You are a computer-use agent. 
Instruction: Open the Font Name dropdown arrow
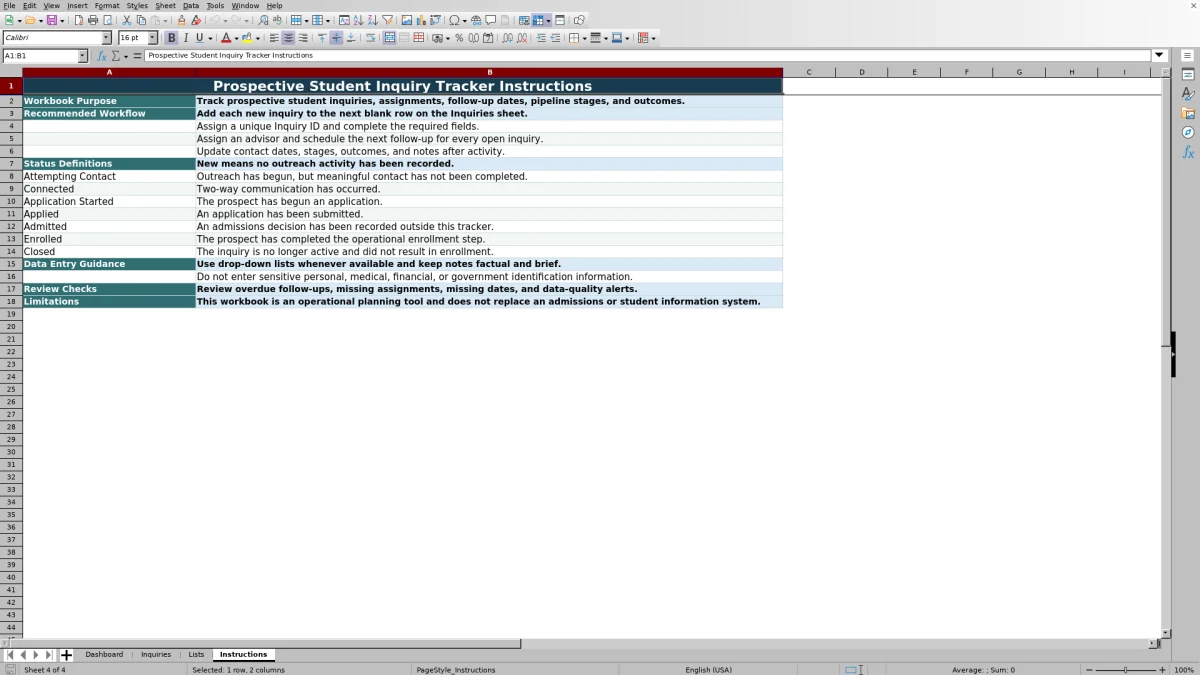click(107, 38)
